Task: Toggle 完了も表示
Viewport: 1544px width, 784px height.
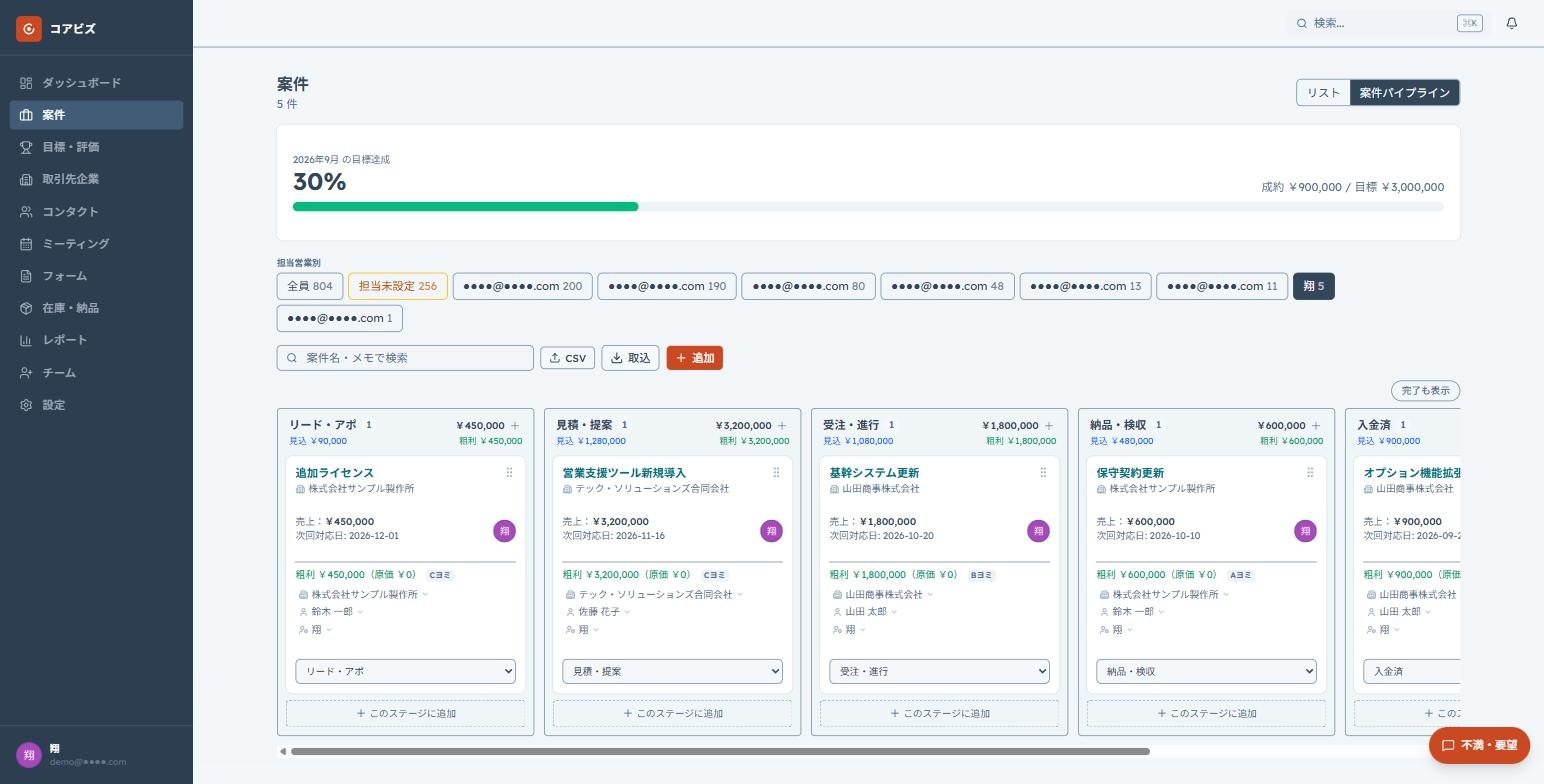Action: (x=1425, y=391)
